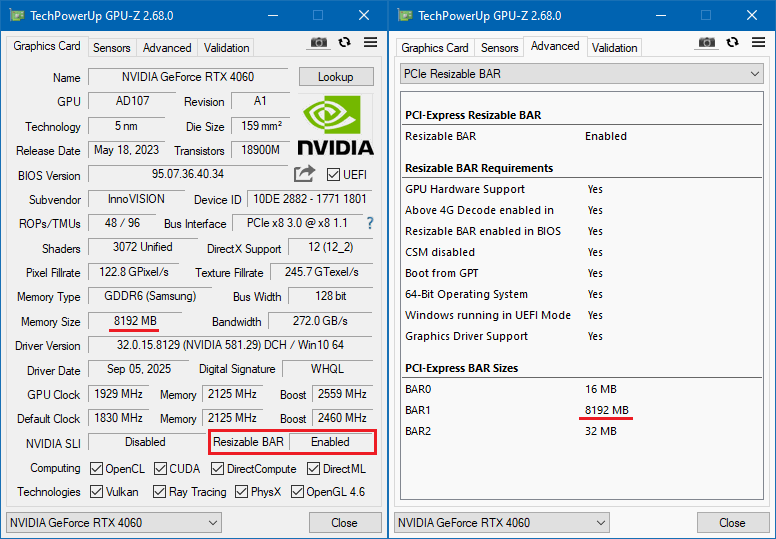Click the screenshot camera icon in left window
776x539 pixels.
[319, 43]
